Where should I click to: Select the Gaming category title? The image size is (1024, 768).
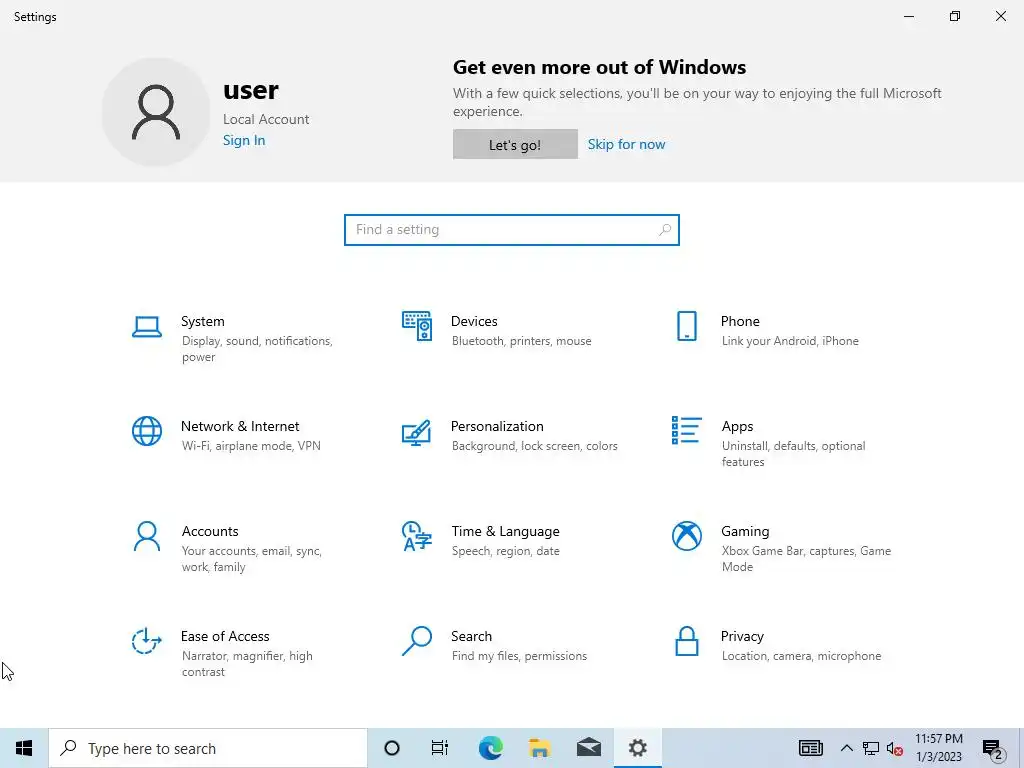click(x=744, y=532)
